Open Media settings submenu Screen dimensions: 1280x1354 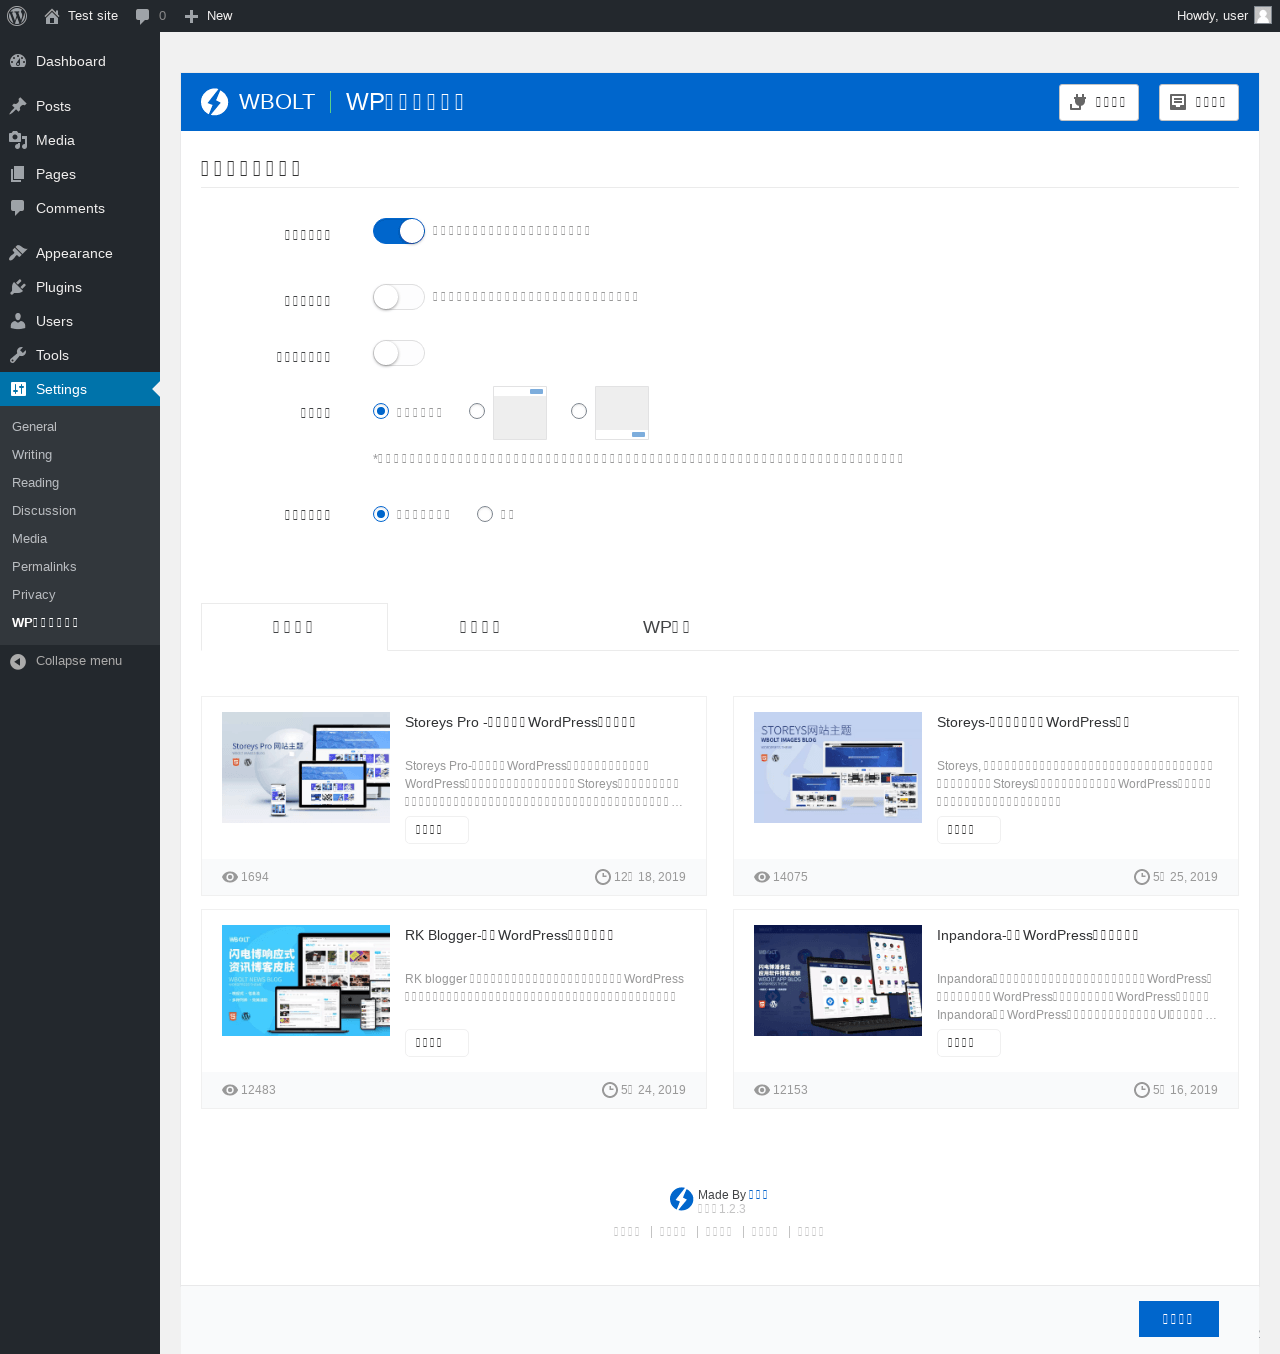point(29,538)
